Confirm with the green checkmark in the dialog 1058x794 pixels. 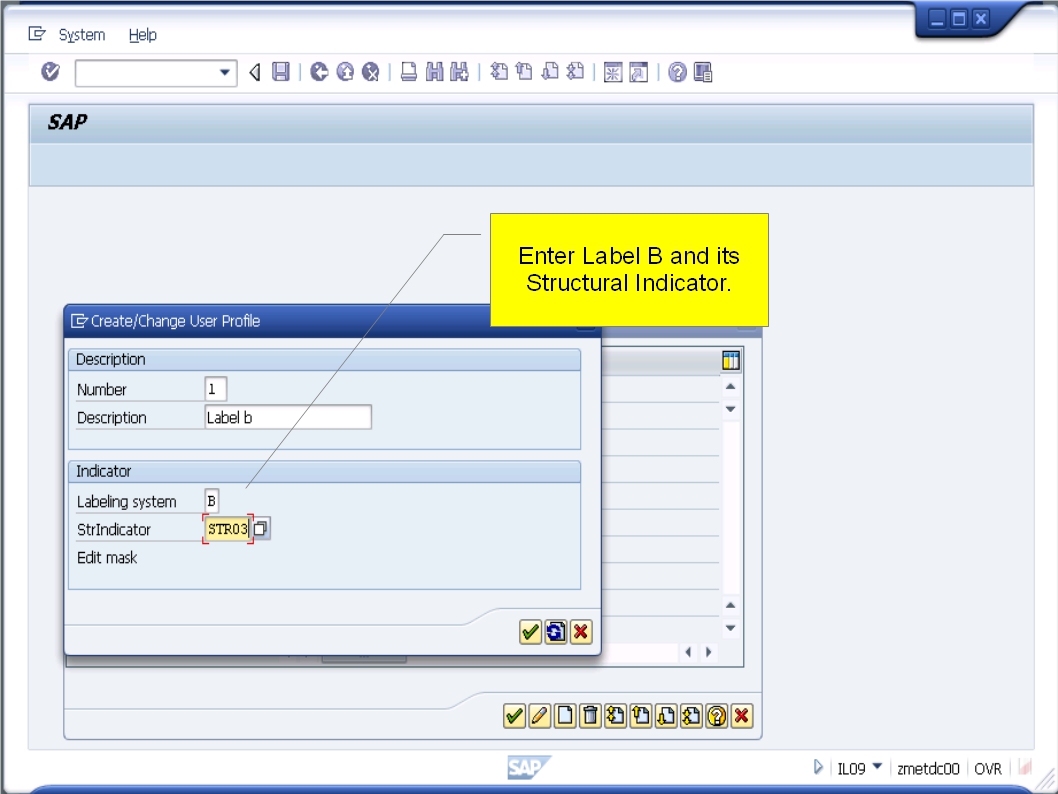pos(530,631)
